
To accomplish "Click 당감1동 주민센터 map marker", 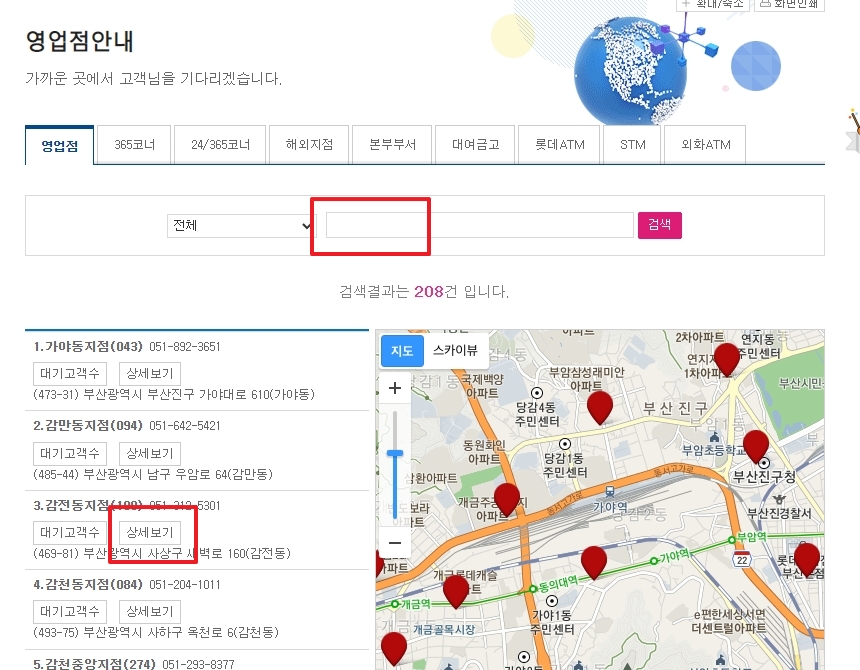I will coord(565,444).
